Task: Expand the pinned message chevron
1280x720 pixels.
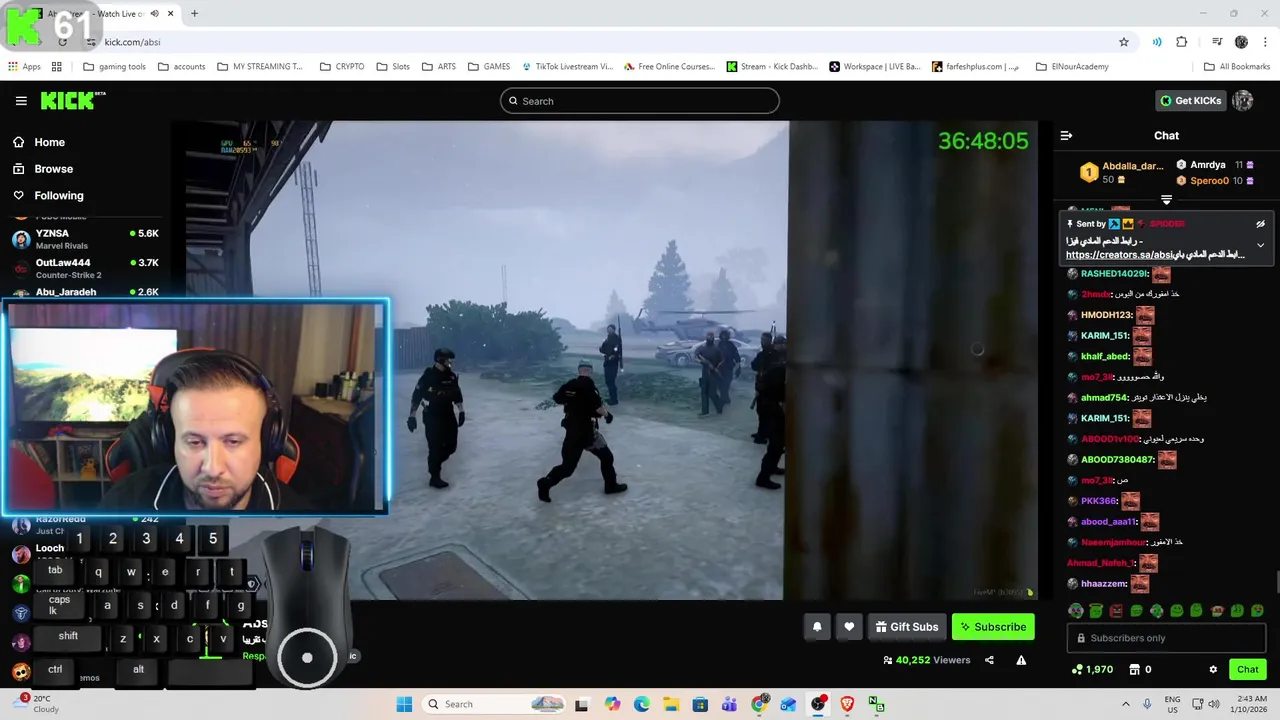Action: pyautogui.click(x=1260, y=245)
